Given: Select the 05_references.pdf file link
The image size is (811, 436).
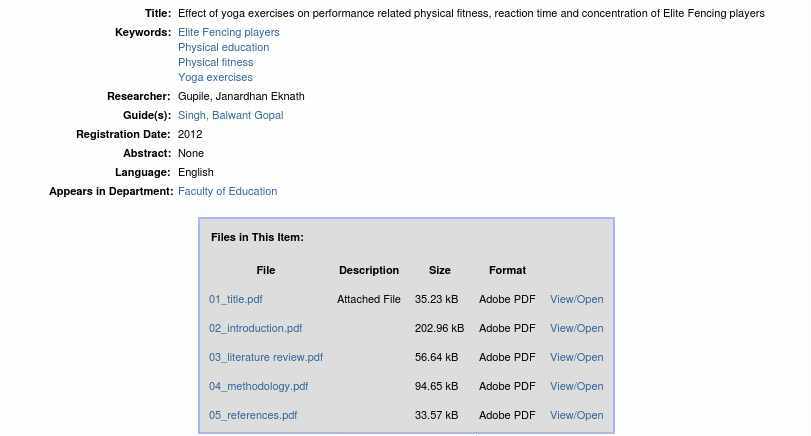Looking at the screenshot, I should tap(253, 415).
